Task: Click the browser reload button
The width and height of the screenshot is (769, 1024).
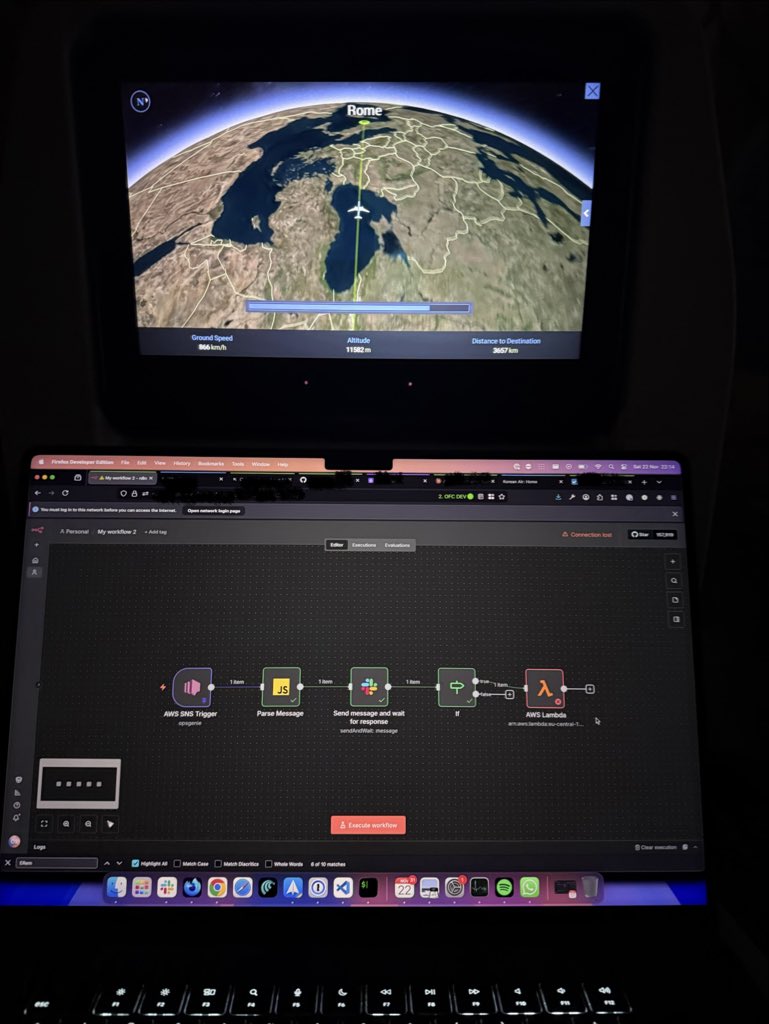Action: pos(65,493)
